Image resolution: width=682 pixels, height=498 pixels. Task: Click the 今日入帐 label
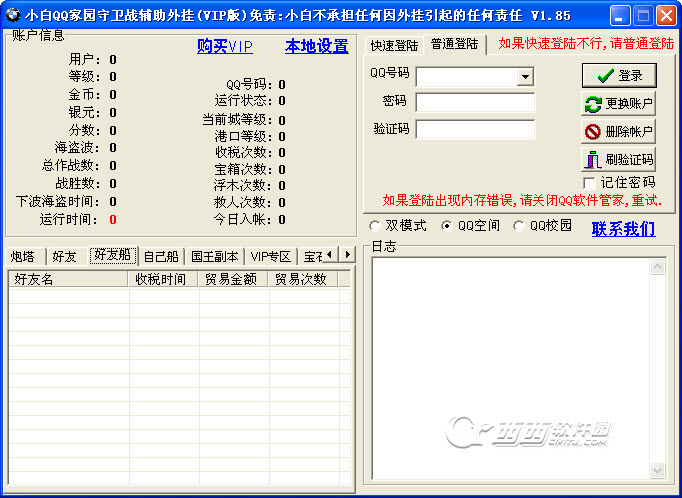click(245, 219)
